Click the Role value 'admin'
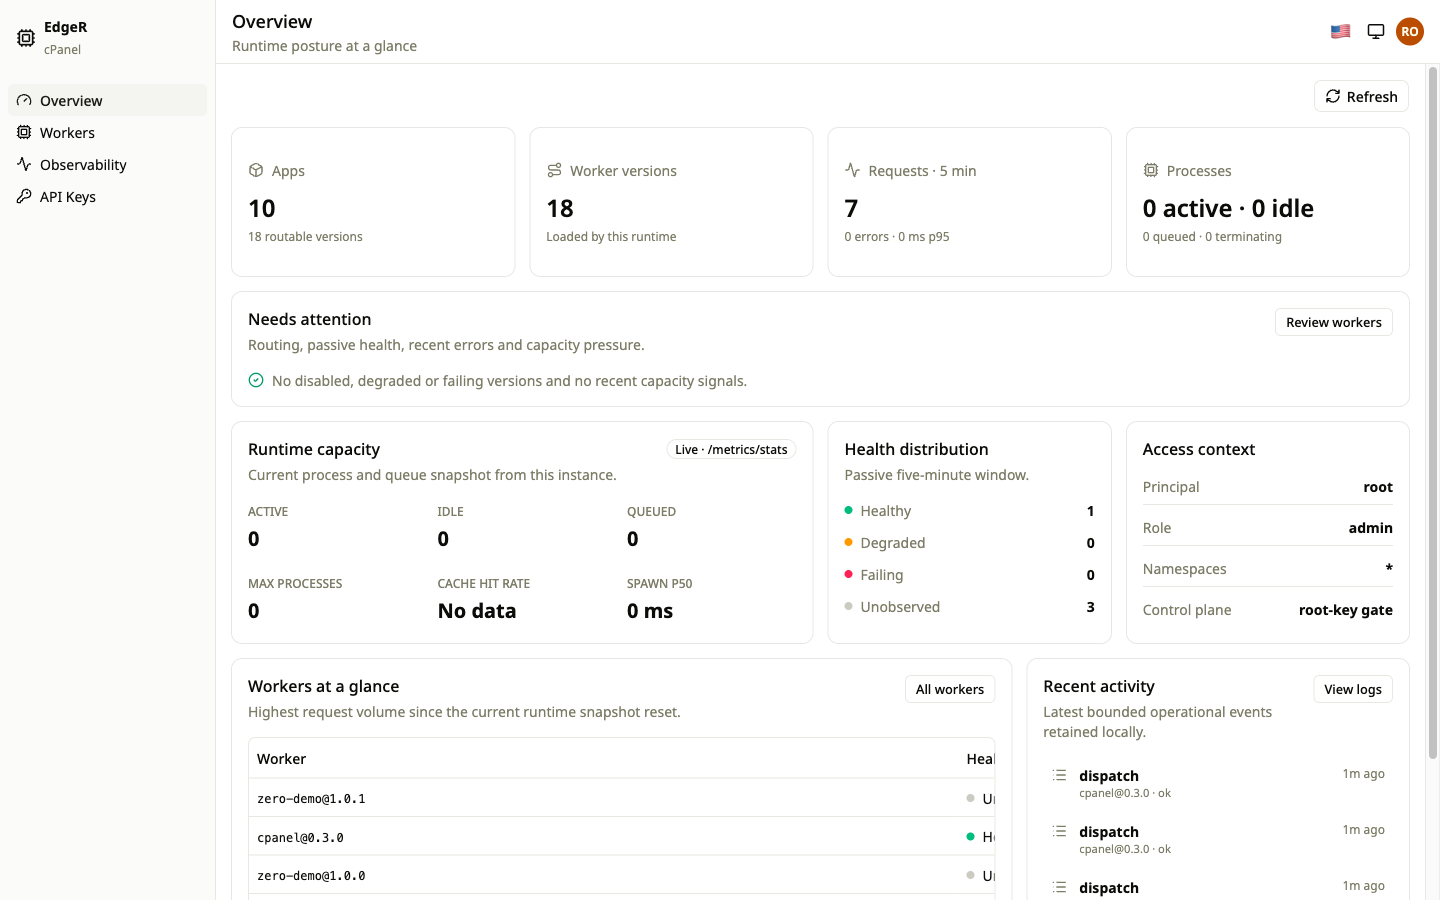The width and height of the screenshot is (1440, 900). pyautogui.click(x=1370, y=528)
